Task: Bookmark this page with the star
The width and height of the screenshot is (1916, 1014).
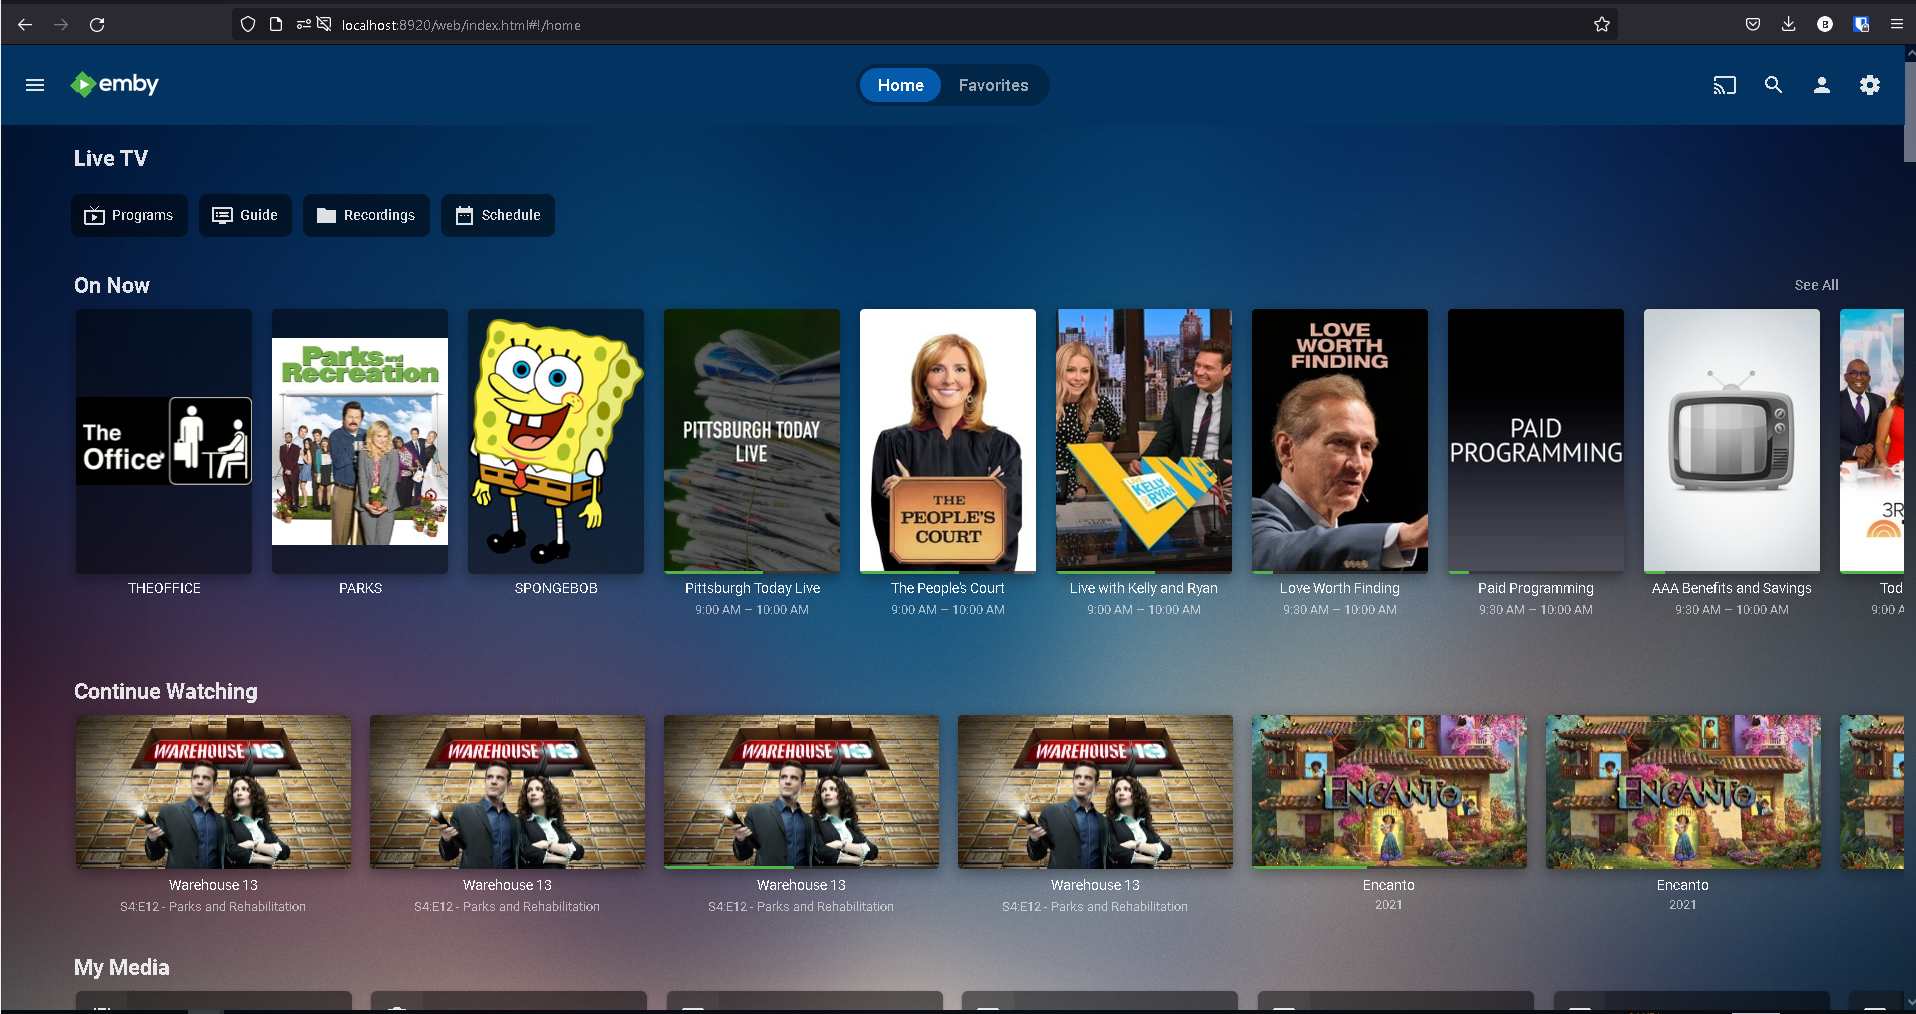Action: tap(1602, 24)
